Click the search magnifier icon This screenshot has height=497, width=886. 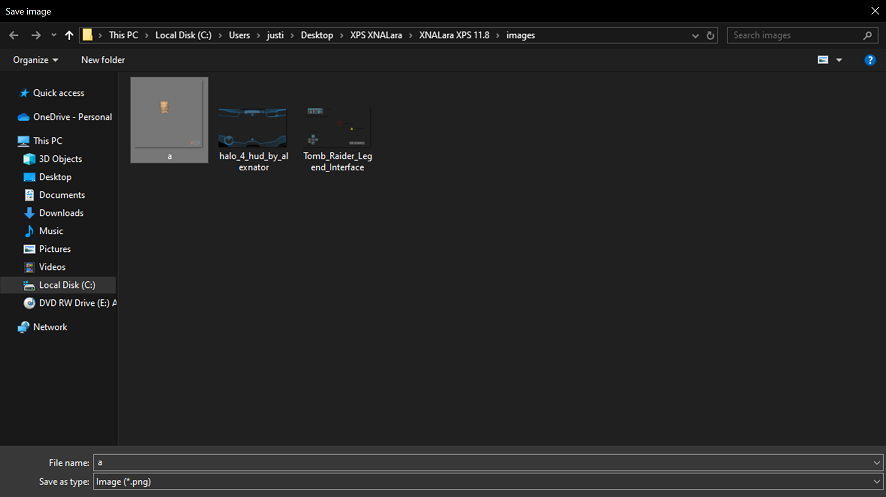(867, 35)
